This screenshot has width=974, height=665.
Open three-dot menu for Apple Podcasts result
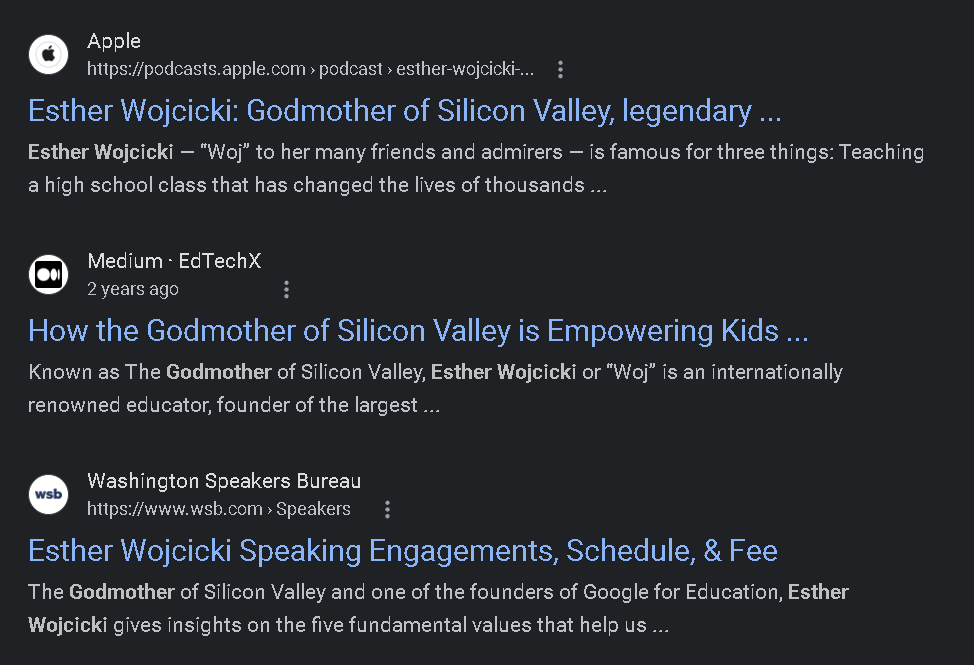560,70
